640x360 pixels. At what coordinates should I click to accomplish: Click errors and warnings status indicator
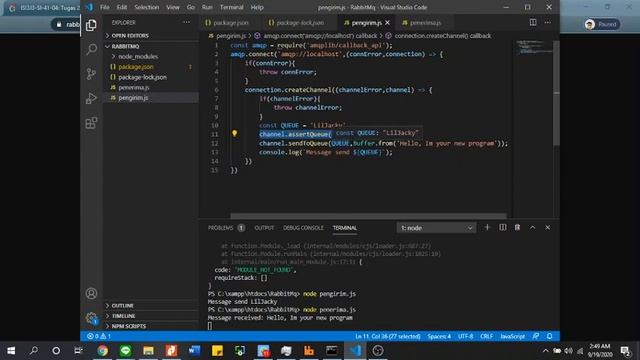(99, 336)
